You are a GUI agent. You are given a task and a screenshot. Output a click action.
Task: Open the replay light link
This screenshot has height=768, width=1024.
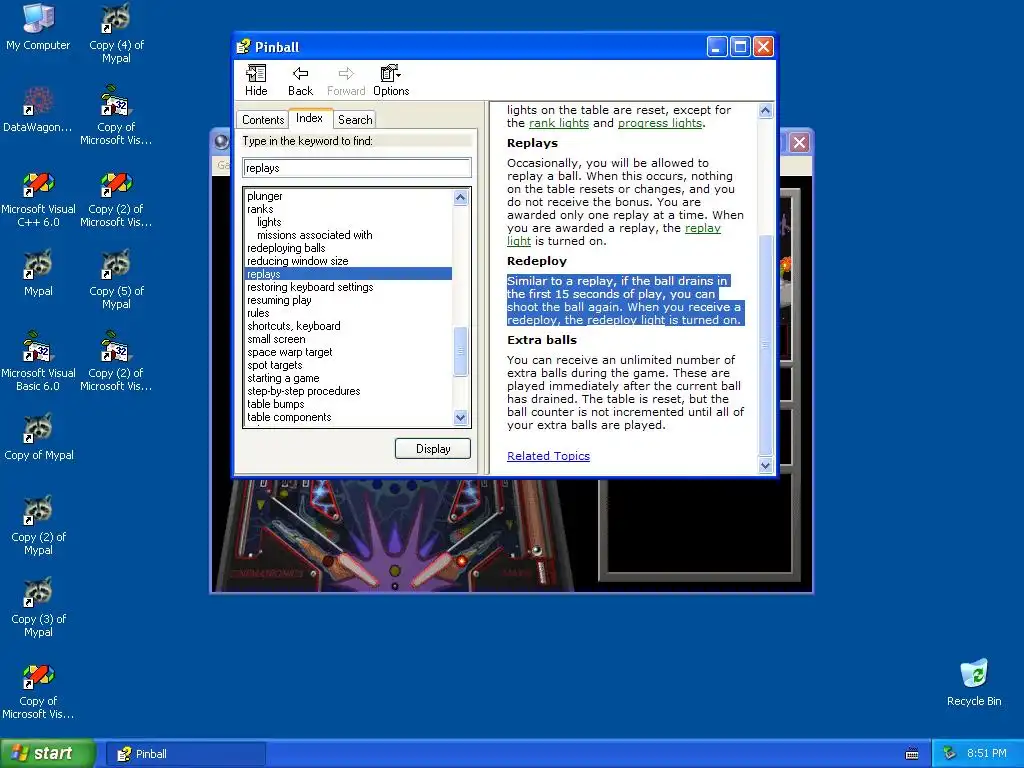point(702,228)
